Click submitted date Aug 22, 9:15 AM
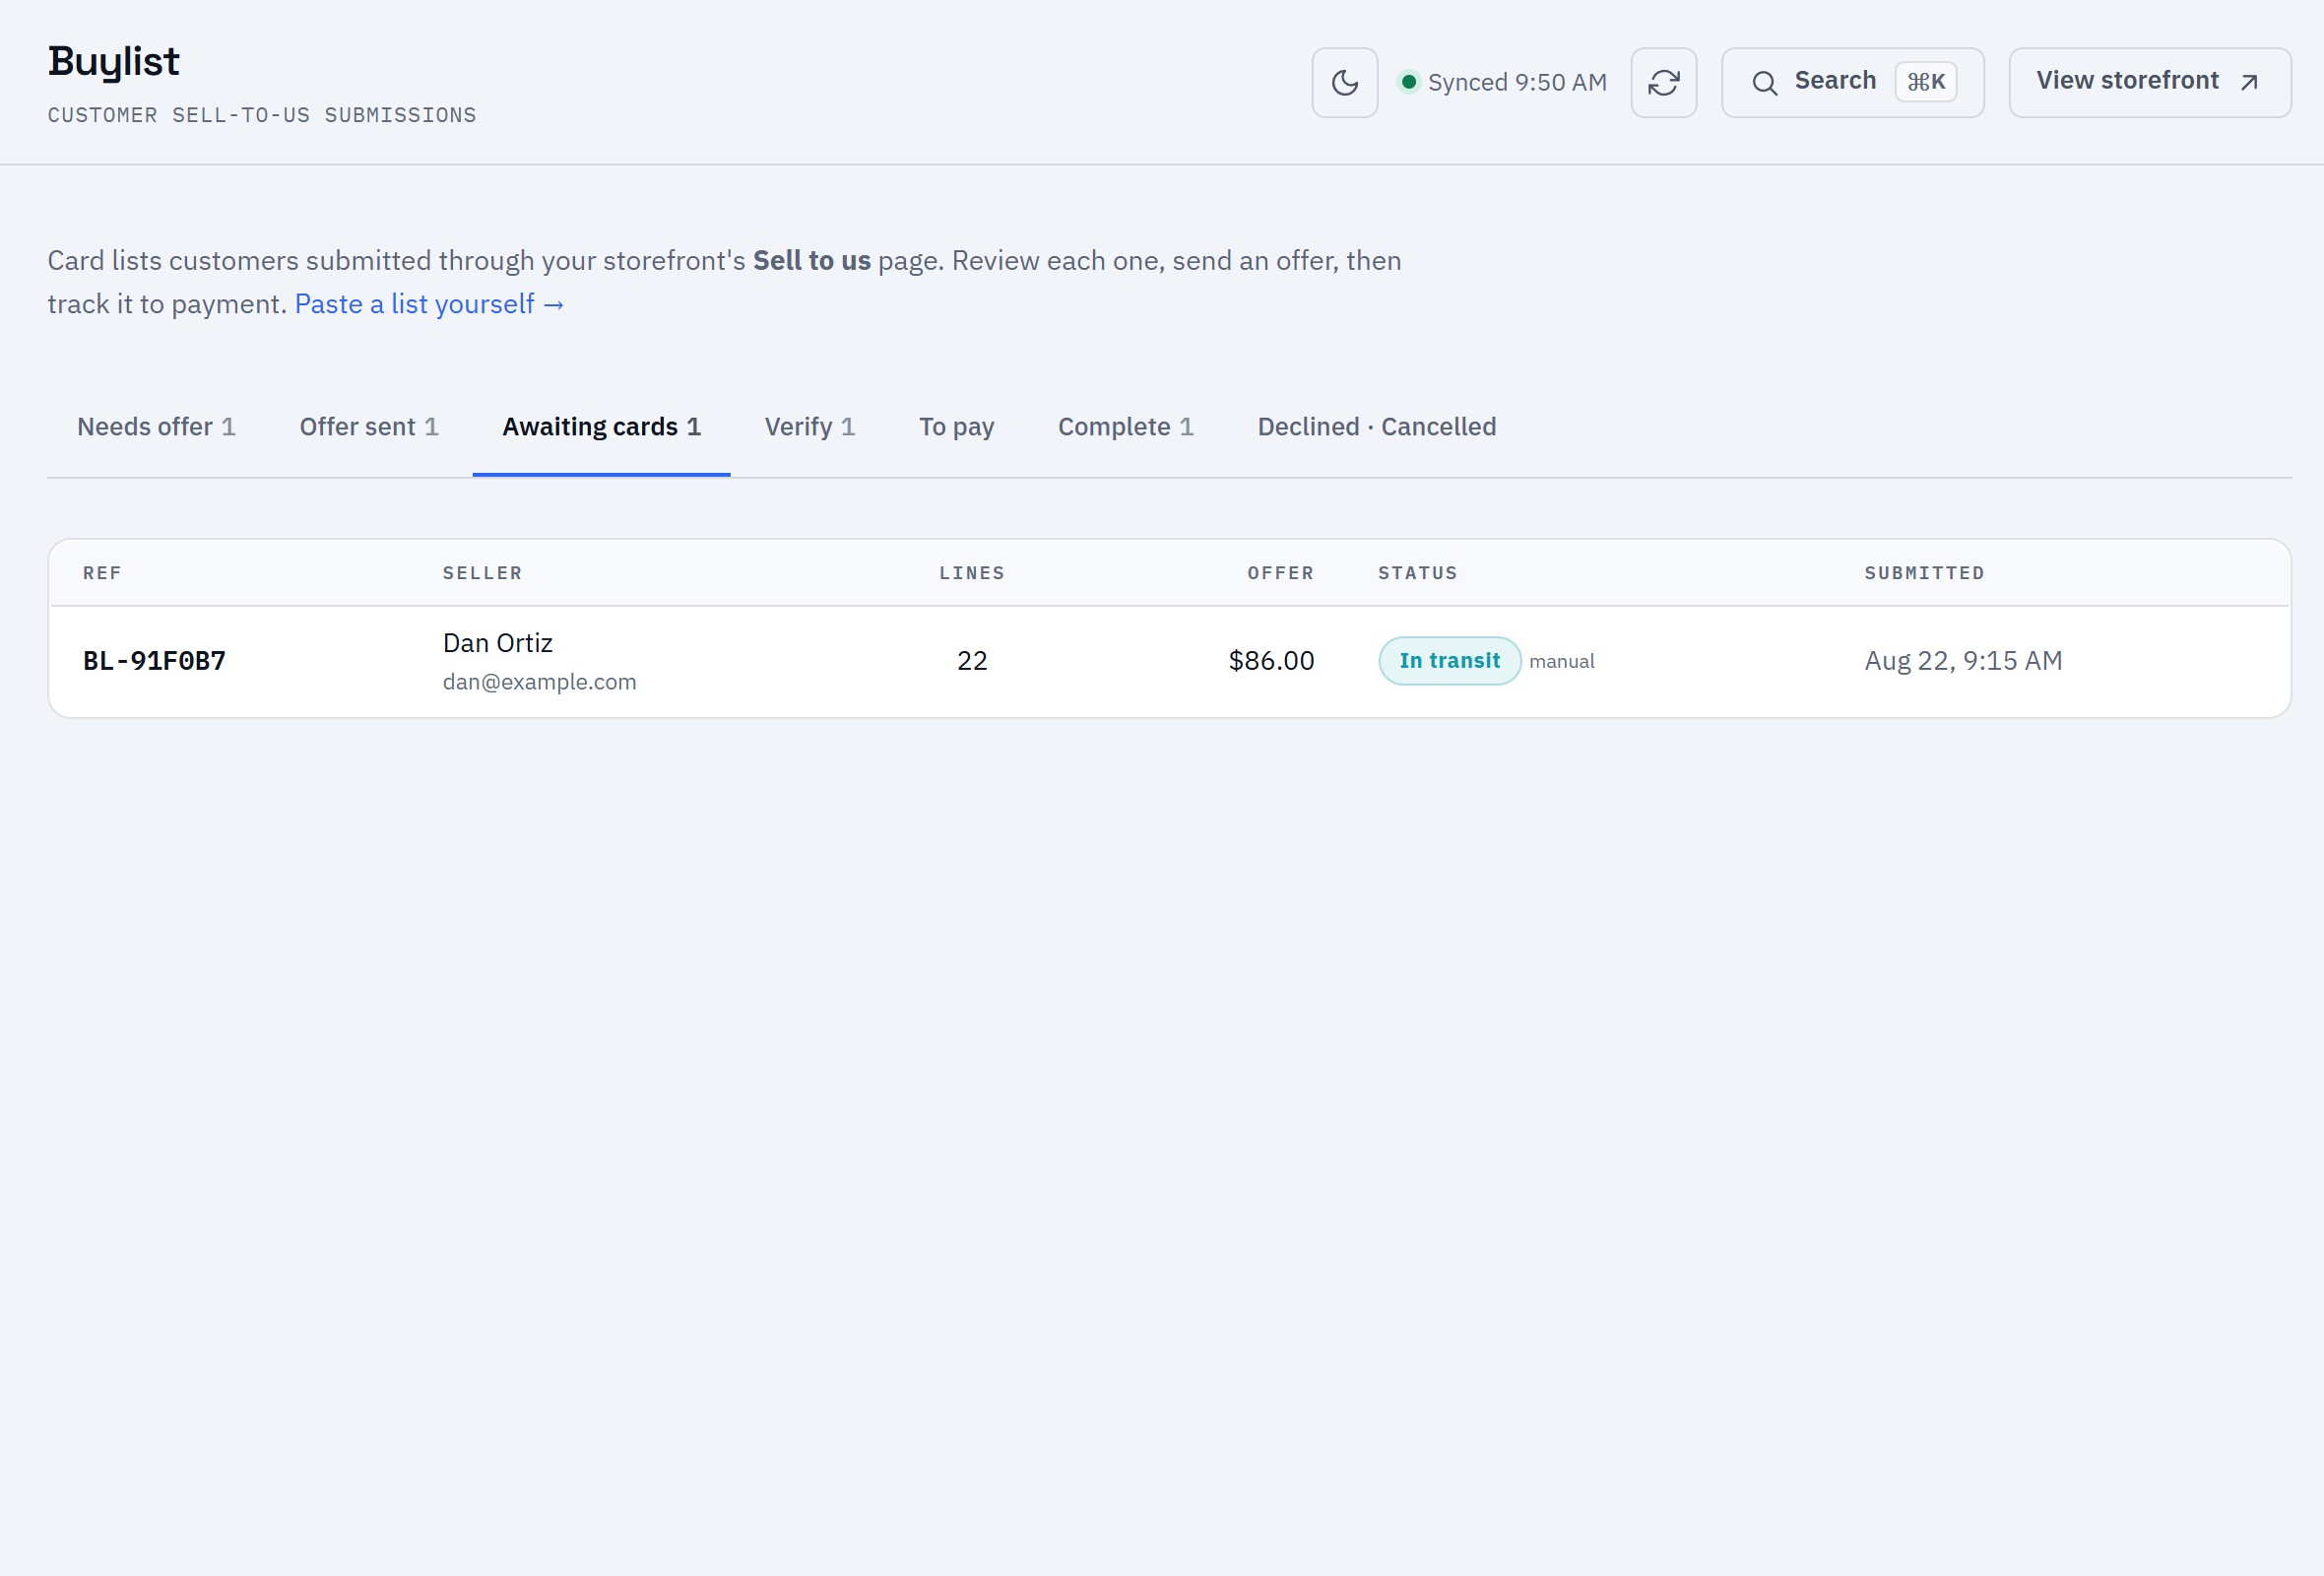Image resolution: width=2324 pixels, height=1576 pixels. click(x=1963, y=661)
